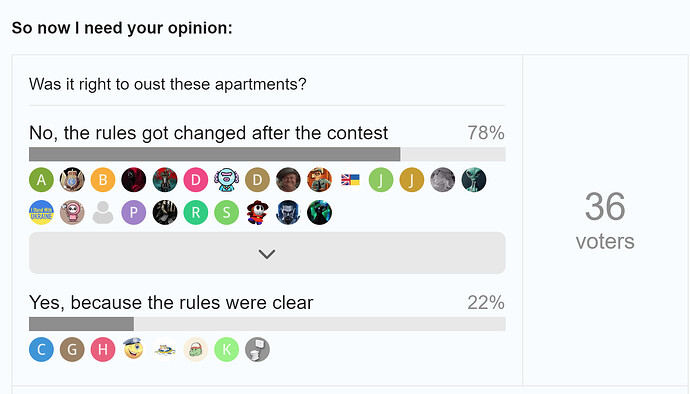Select 'Yes, because the rules were clear'
690x394 pixels.
[x=171, y=302]
